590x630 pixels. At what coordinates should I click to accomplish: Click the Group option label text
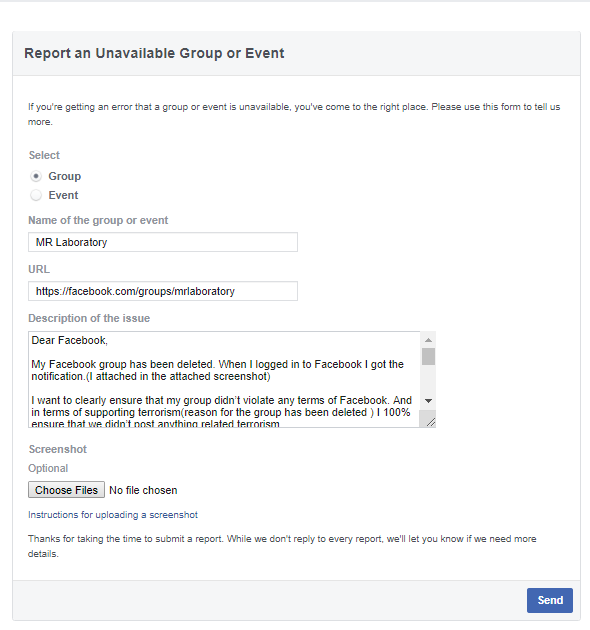[65, 176]
